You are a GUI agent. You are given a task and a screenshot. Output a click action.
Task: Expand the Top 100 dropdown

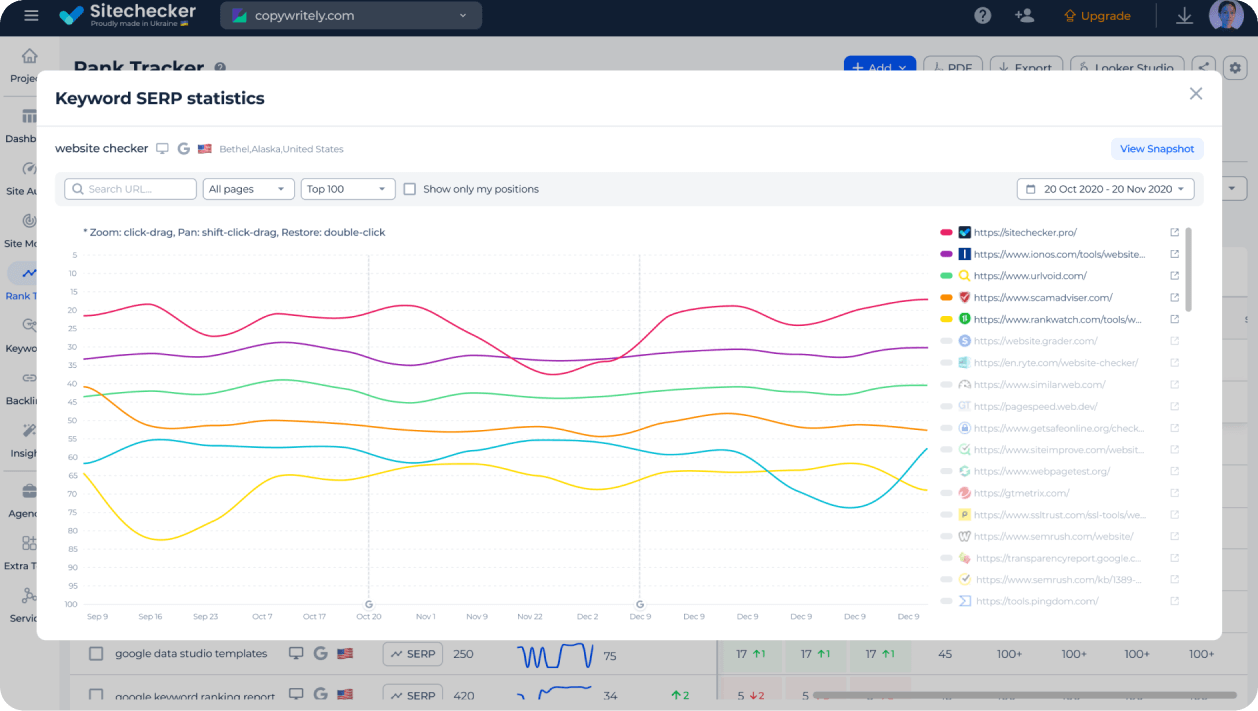tap(348, 189)
